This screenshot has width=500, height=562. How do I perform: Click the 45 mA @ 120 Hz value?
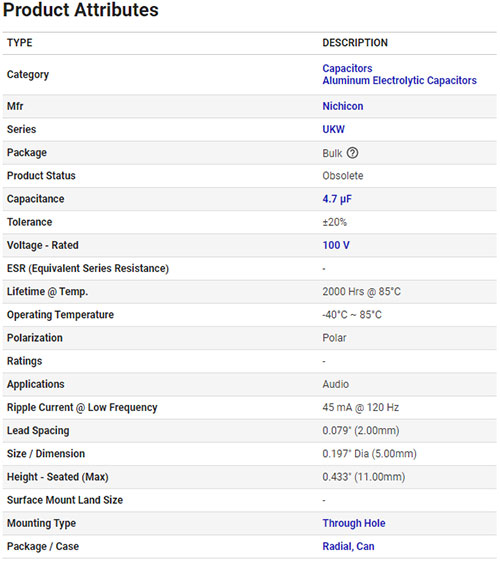[x=361, y=408]
